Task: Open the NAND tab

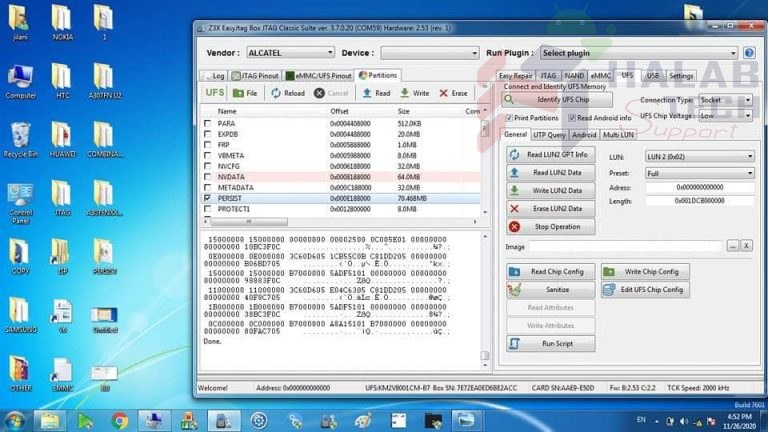Action: pos(574,76)
